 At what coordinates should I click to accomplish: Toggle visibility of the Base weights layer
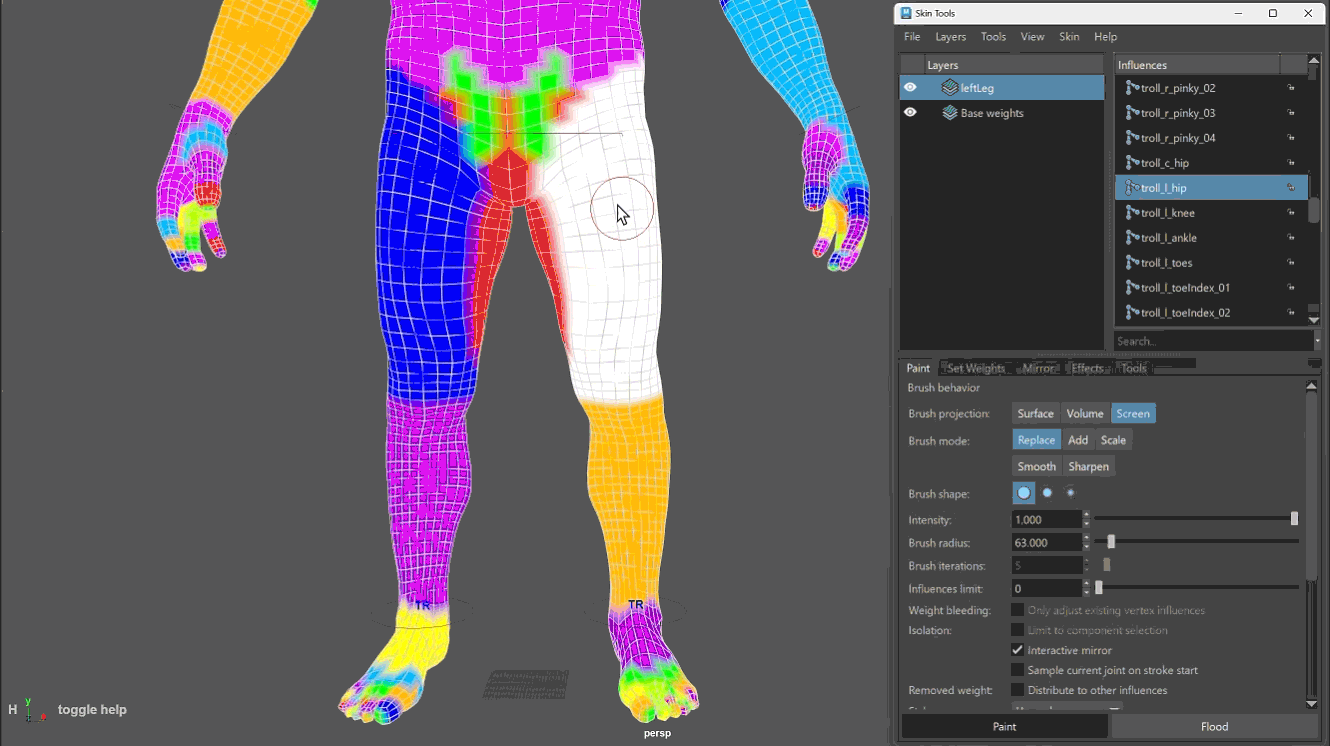pyautogui.click(x=910, y=113)
